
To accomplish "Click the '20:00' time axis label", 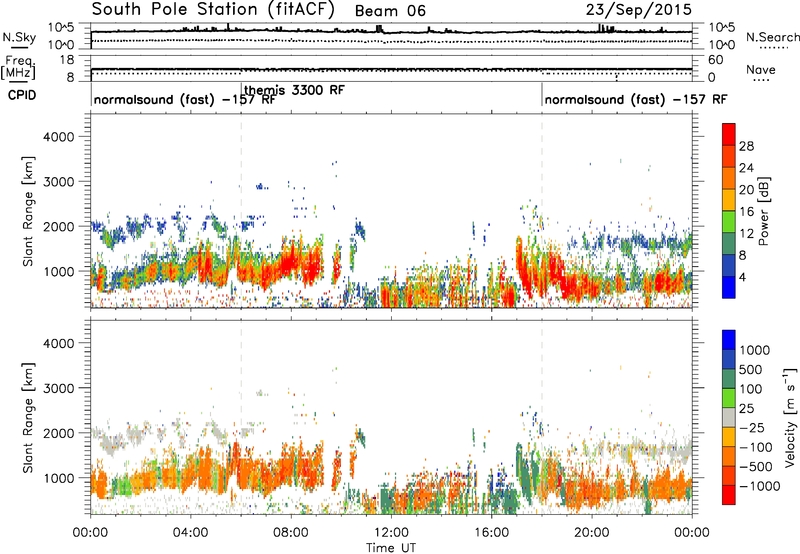I will 592,533.
